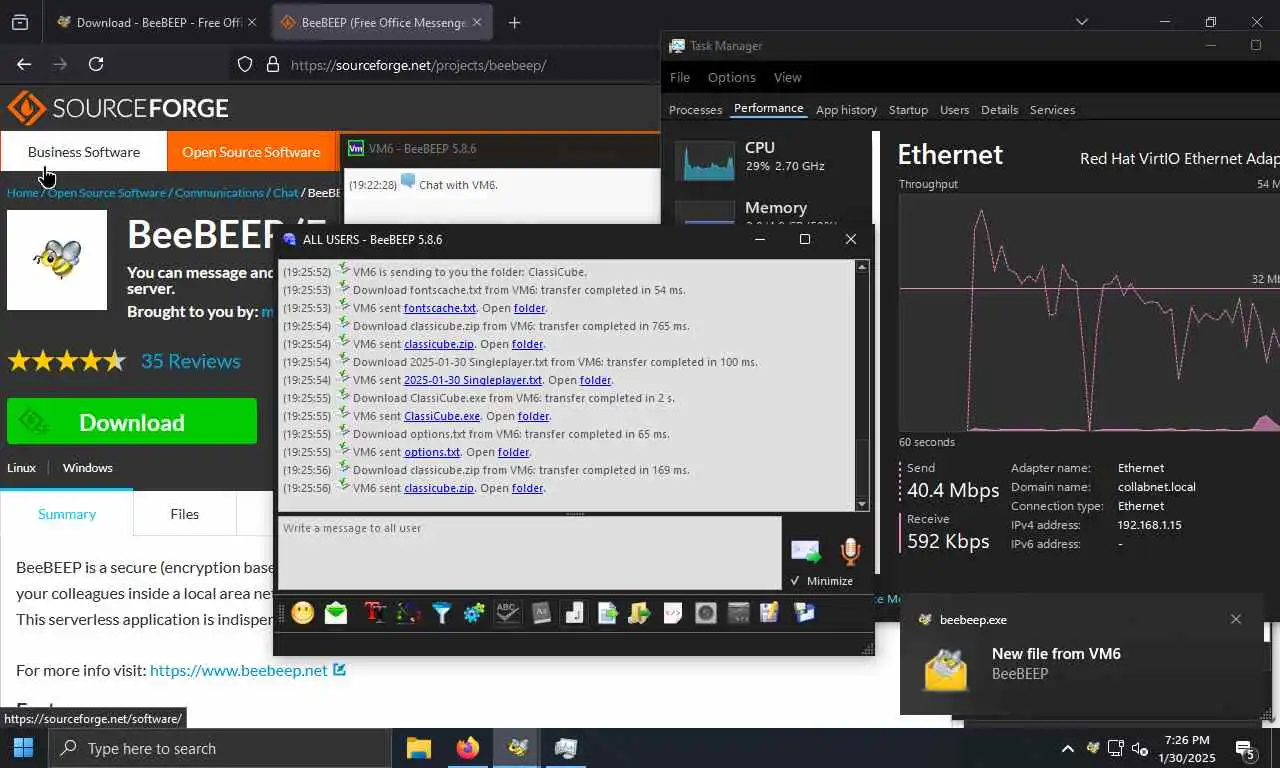Screen dimensions: 1280x768
Task: Open folder link next to ClassiCube.exe
Action: [533, 416]
